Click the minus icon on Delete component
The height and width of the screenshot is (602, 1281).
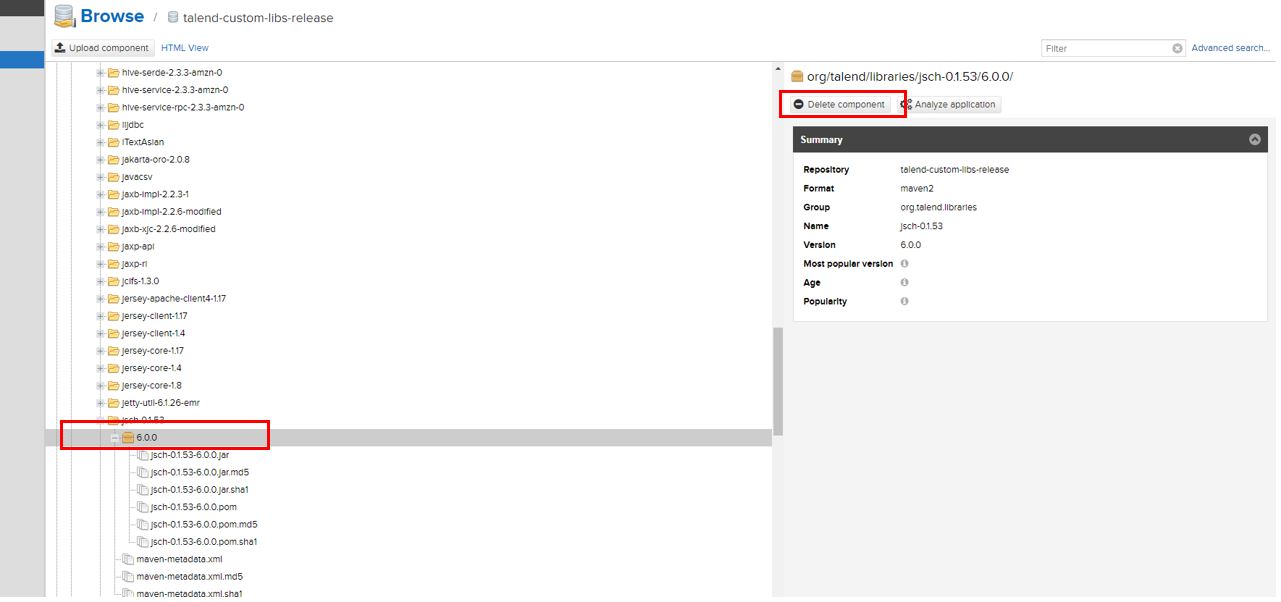point(798,104)
